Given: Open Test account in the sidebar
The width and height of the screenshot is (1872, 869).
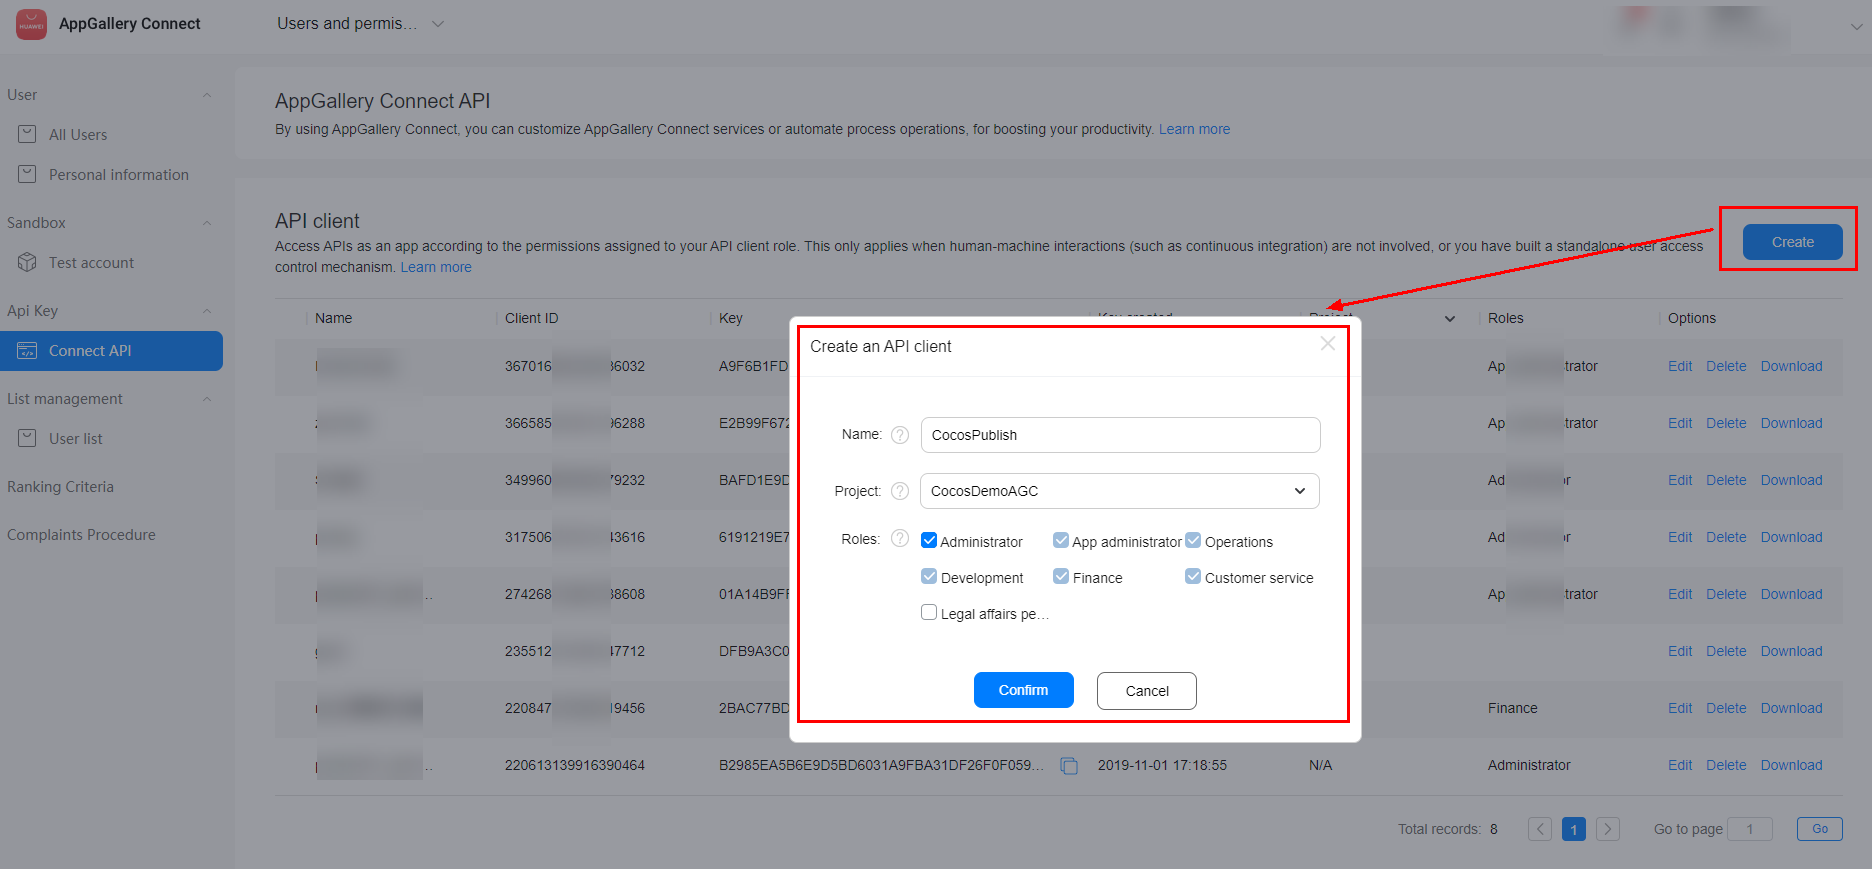Looking at the screenshot, I should click(x=91, y=263).
